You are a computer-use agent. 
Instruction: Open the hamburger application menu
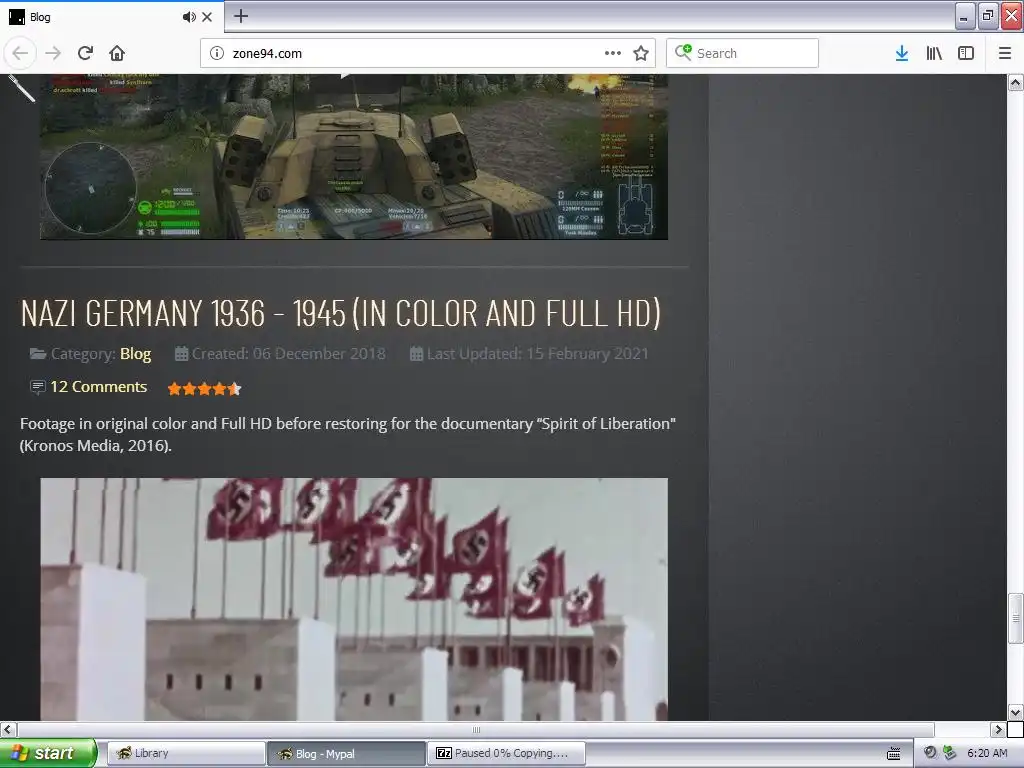coord(1004,53)
